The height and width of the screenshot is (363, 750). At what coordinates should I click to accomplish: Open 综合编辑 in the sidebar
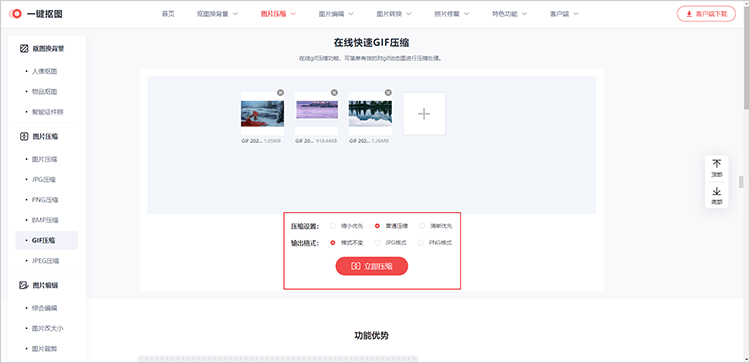(x=44, y=308)
